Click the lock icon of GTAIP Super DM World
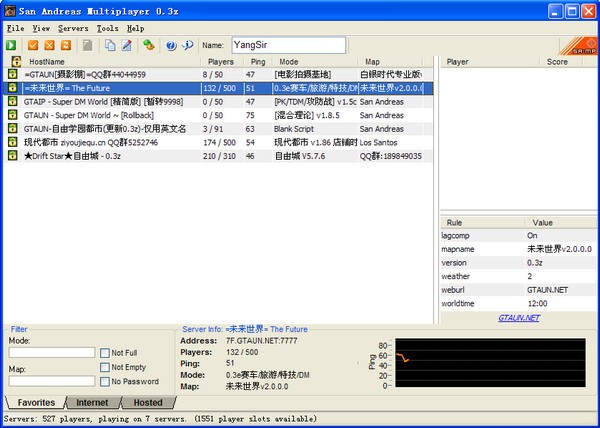This screenshot has height=428, width=600. pos(13,101)
